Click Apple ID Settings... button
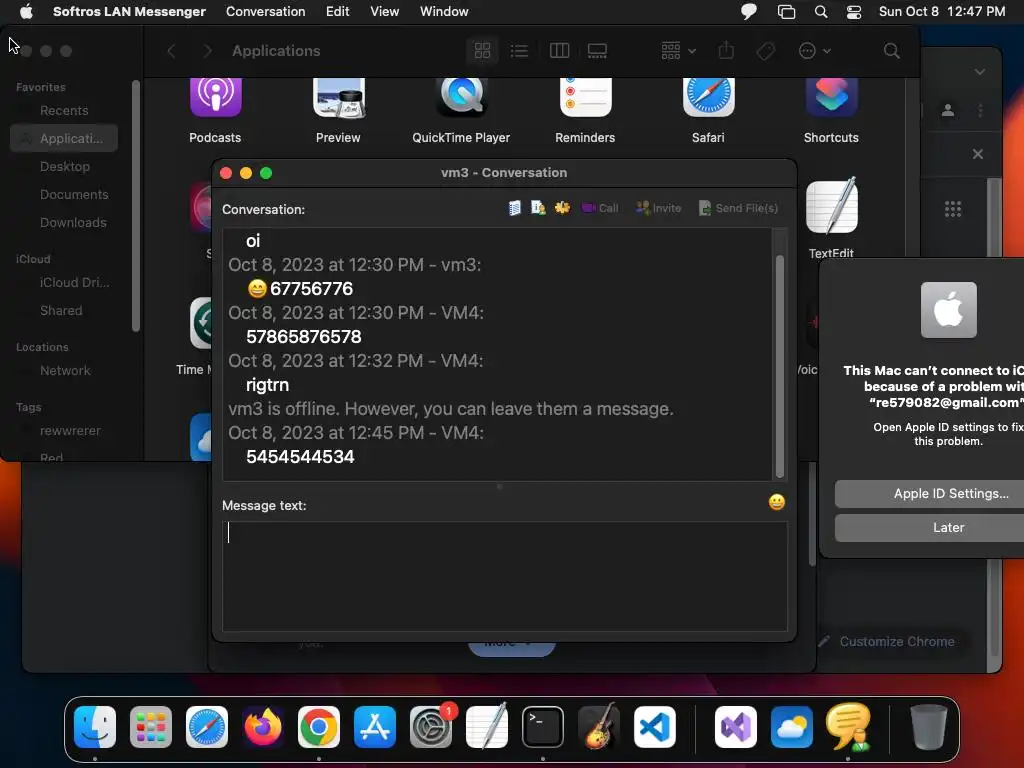Viewport: 1024px width, 768px height. click(x=951, y=494)
